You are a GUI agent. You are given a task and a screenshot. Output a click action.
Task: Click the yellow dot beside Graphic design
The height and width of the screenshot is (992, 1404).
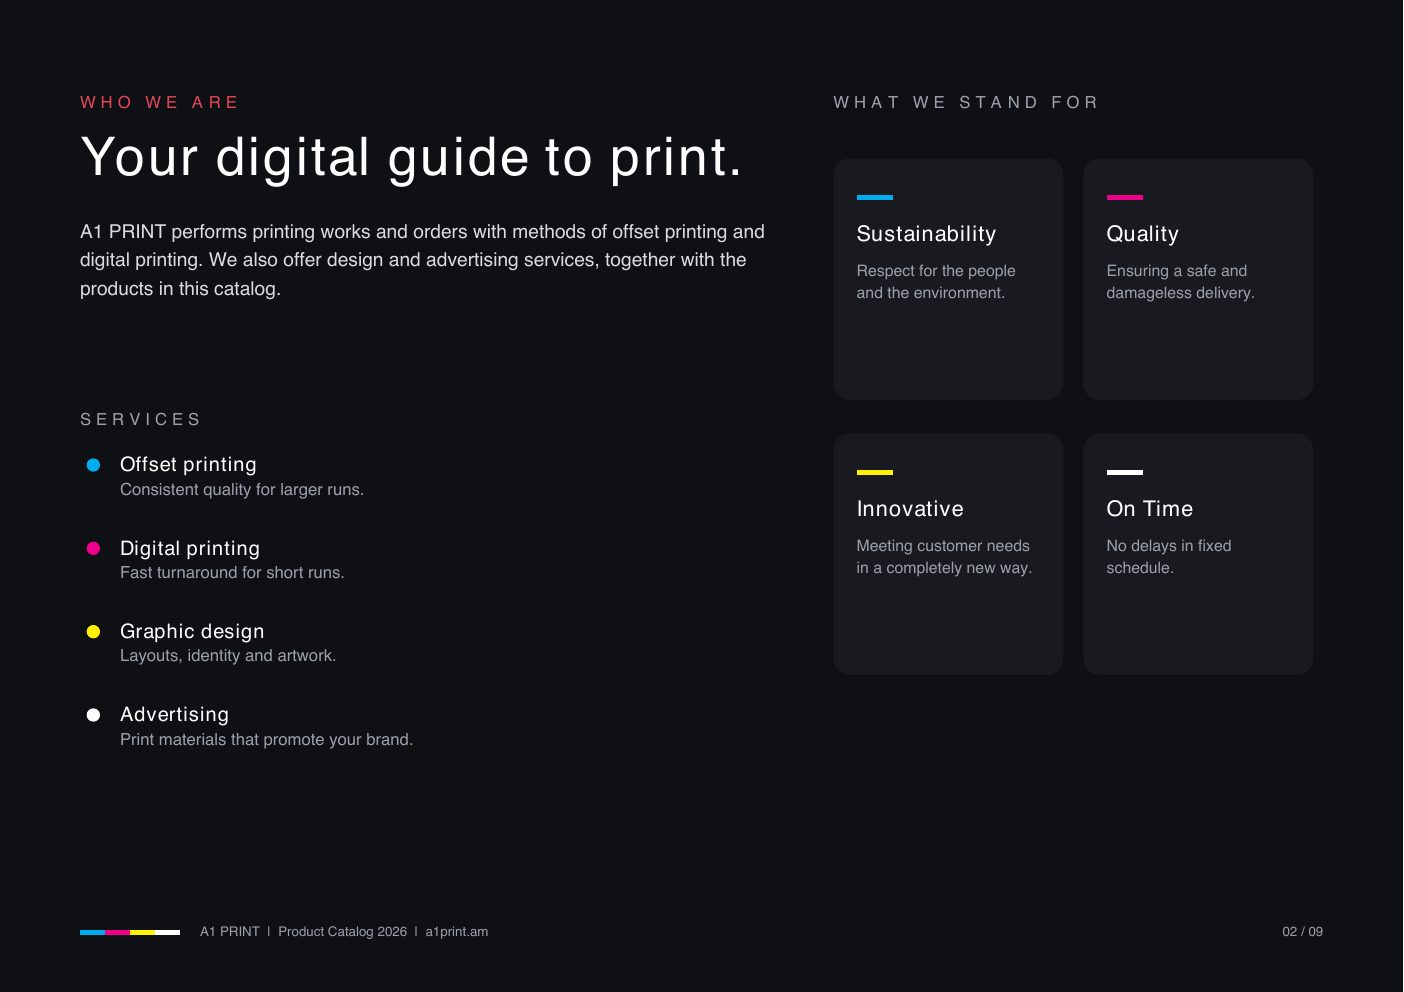click(93, 631)
